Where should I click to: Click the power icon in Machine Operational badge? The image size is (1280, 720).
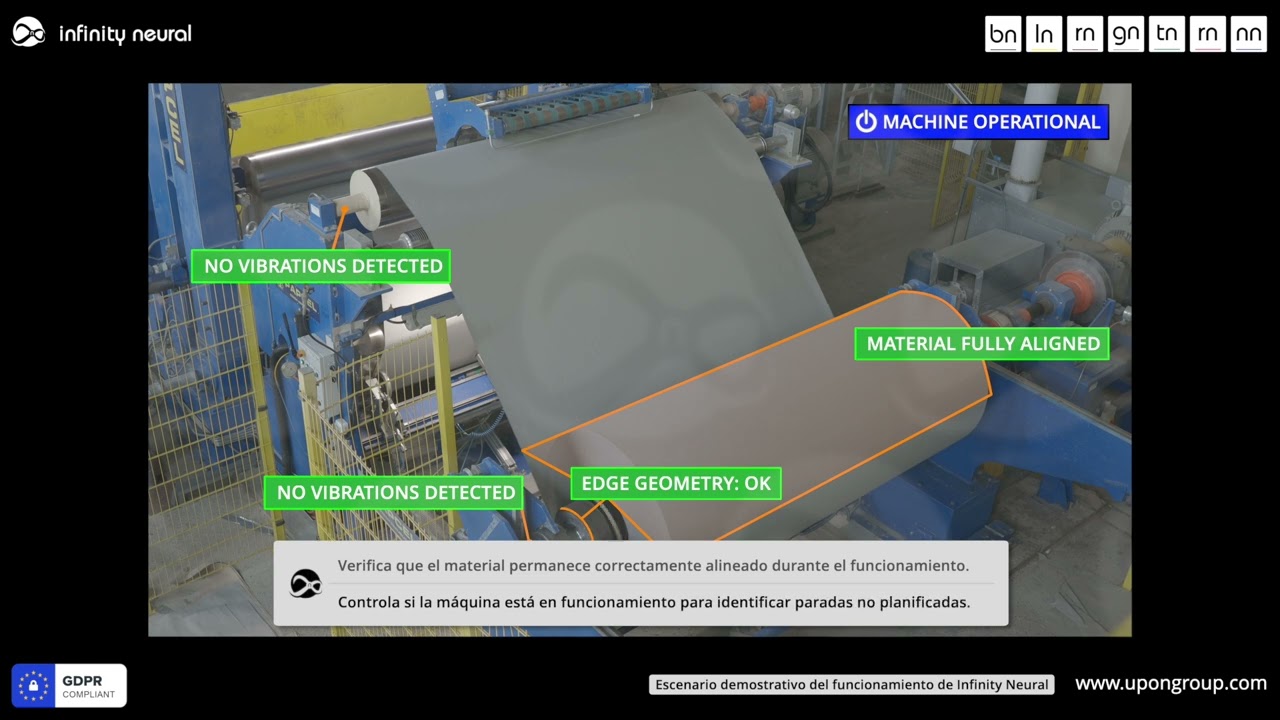[866, 122]
